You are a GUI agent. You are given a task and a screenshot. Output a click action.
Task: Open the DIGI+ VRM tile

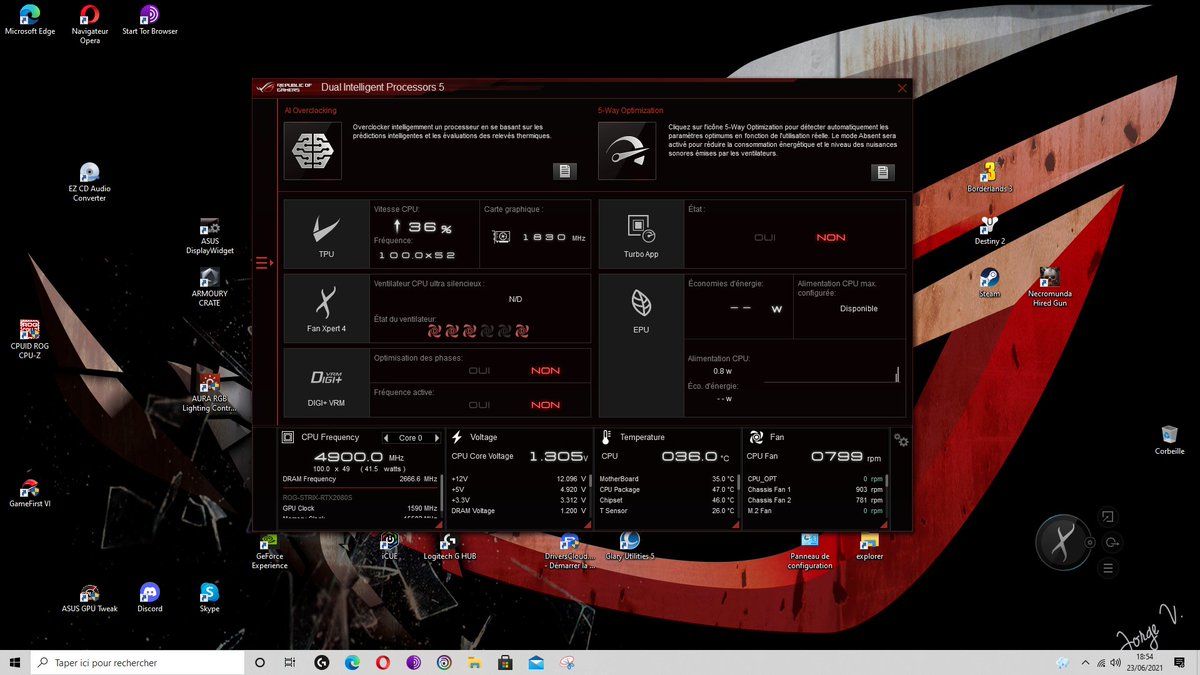click(326, 382)
